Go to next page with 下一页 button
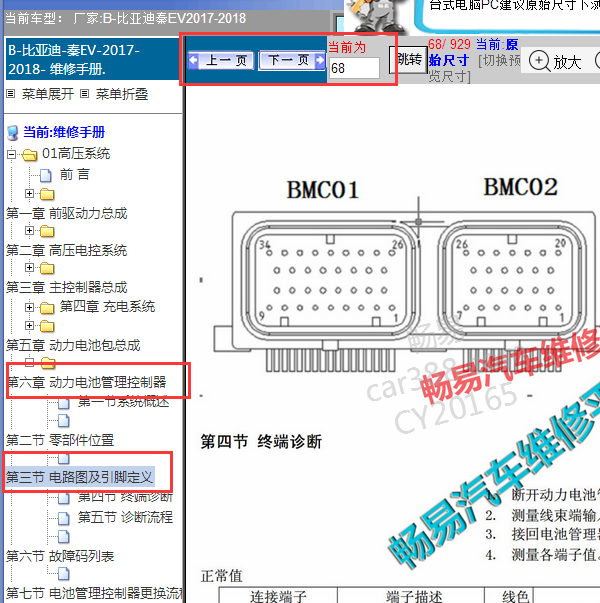The width and height of the screenshot is (600, 603). click(x=292, y=60)
